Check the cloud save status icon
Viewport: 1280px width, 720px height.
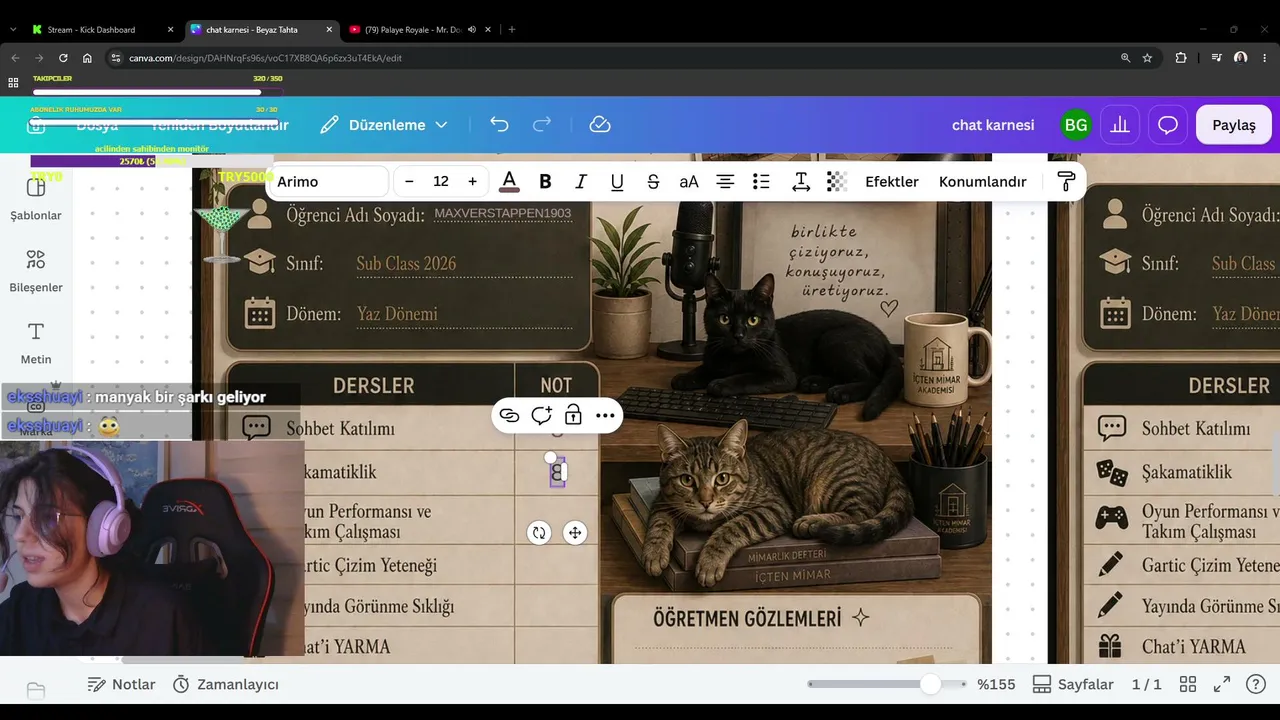coord(600,125)
